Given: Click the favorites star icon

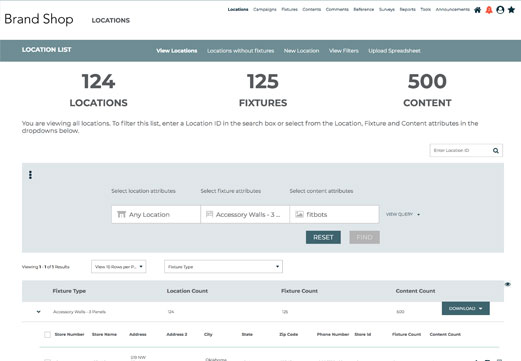Looking at the screenshot, I should [511, 10].
